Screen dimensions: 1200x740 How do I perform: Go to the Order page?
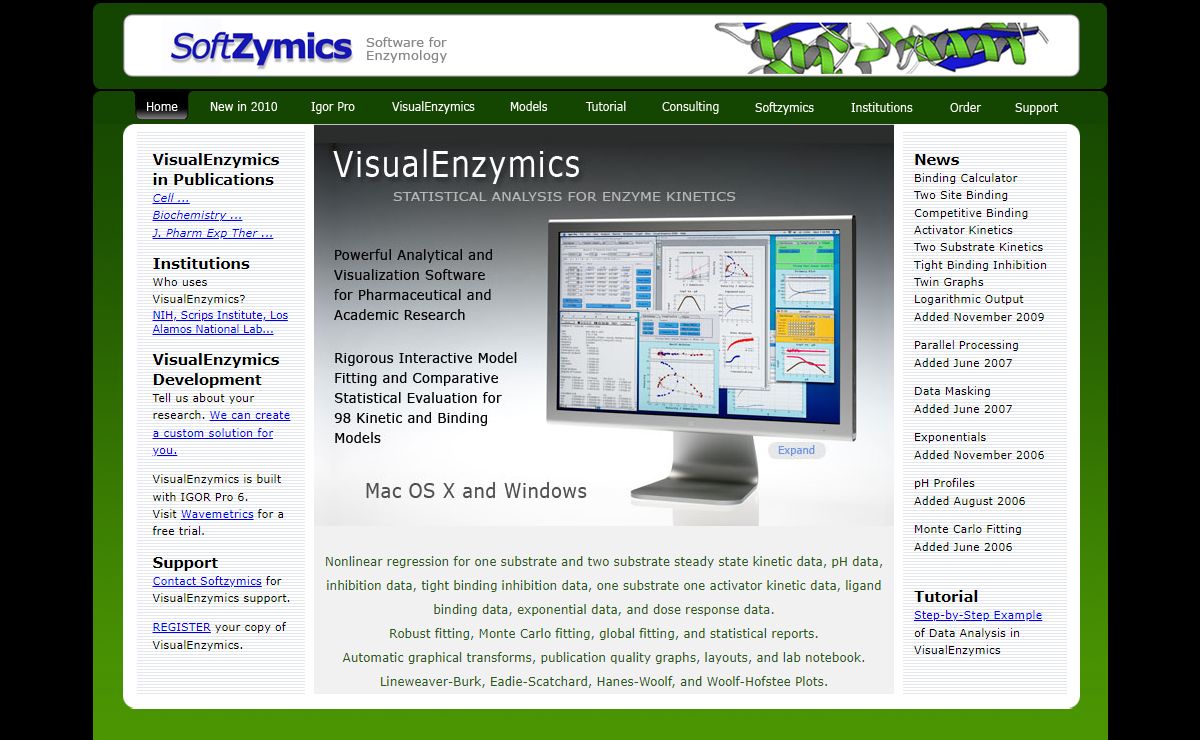pos(965,108)
